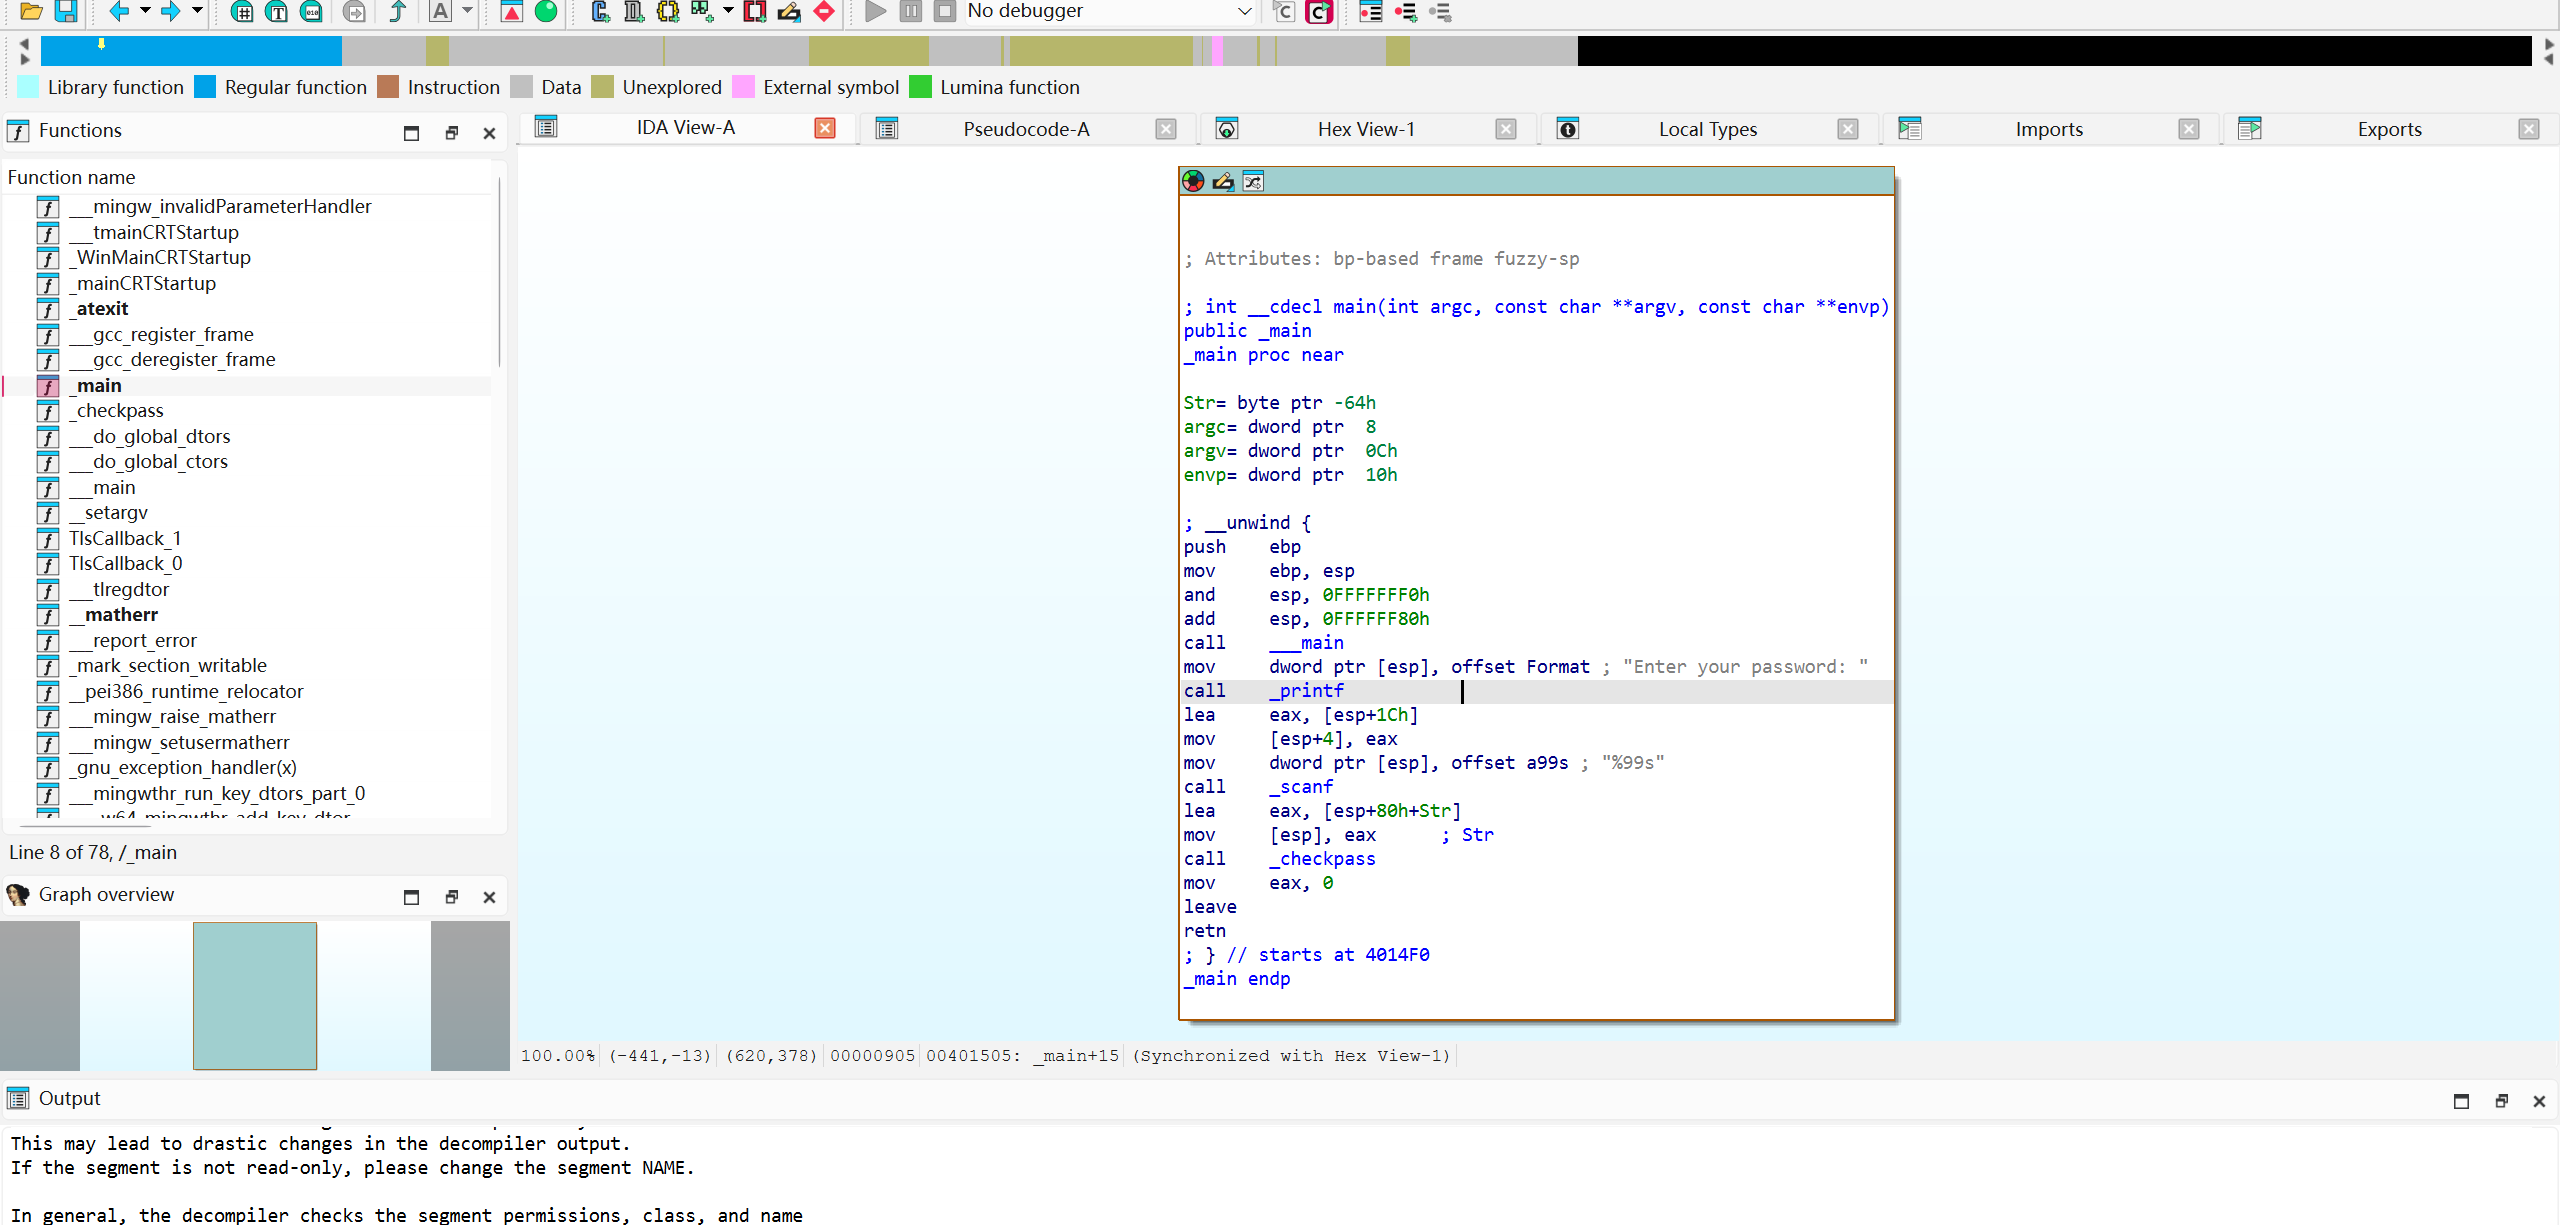Click the red octagon stop-sign icon
This screenshot has height=1225, width=2560.
(824, 11)
